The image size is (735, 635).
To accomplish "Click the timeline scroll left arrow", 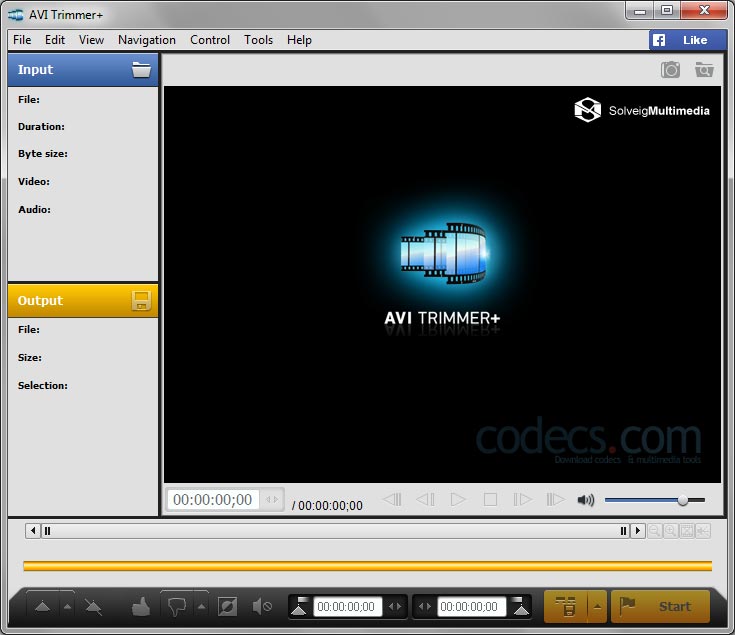I will point(33,531).
